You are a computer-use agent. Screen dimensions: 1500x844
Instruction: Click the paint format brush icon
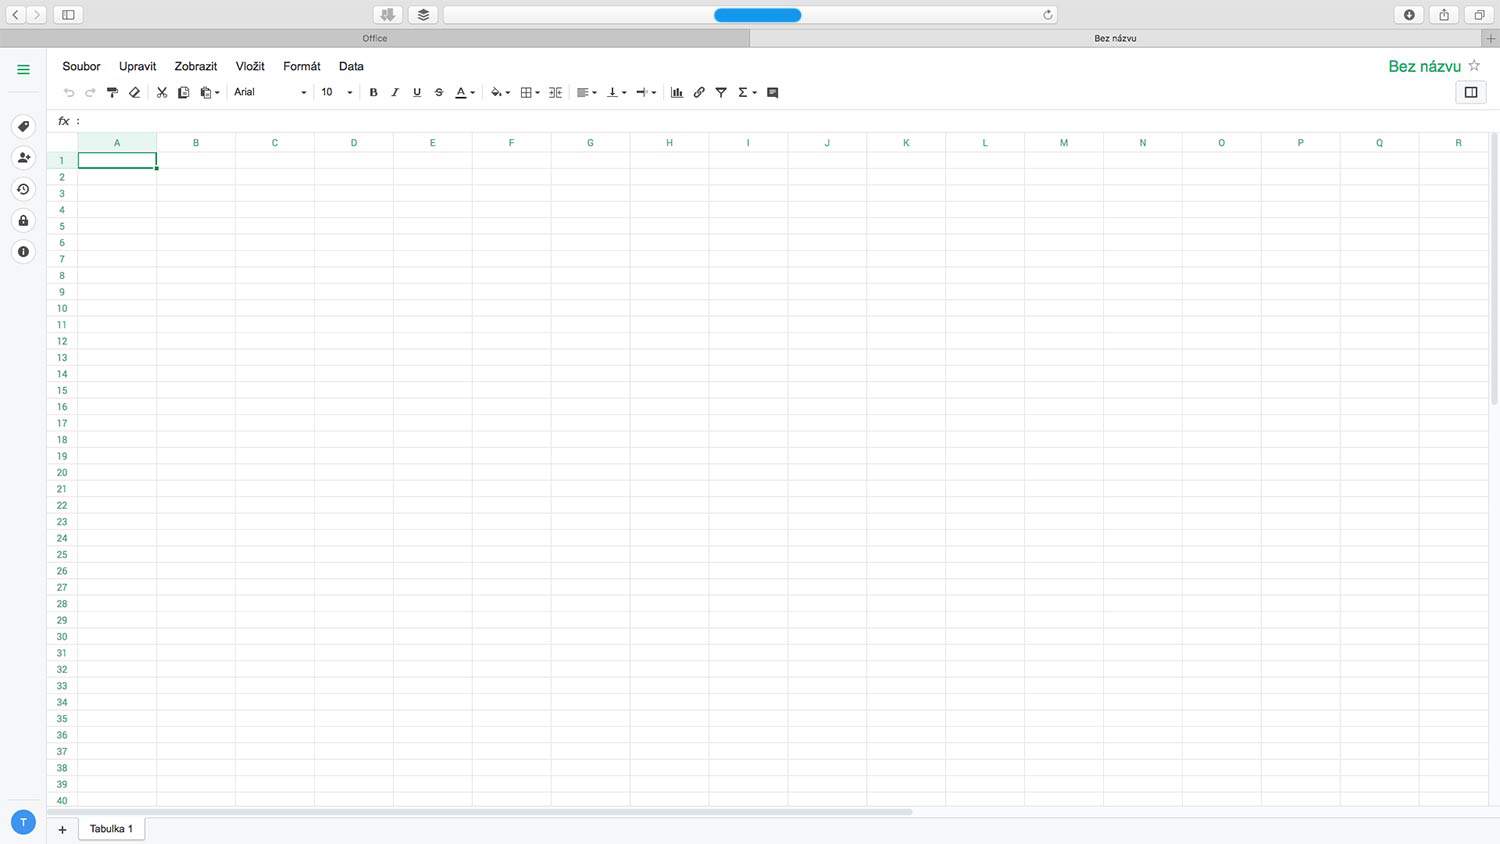[x=112, y=93]
